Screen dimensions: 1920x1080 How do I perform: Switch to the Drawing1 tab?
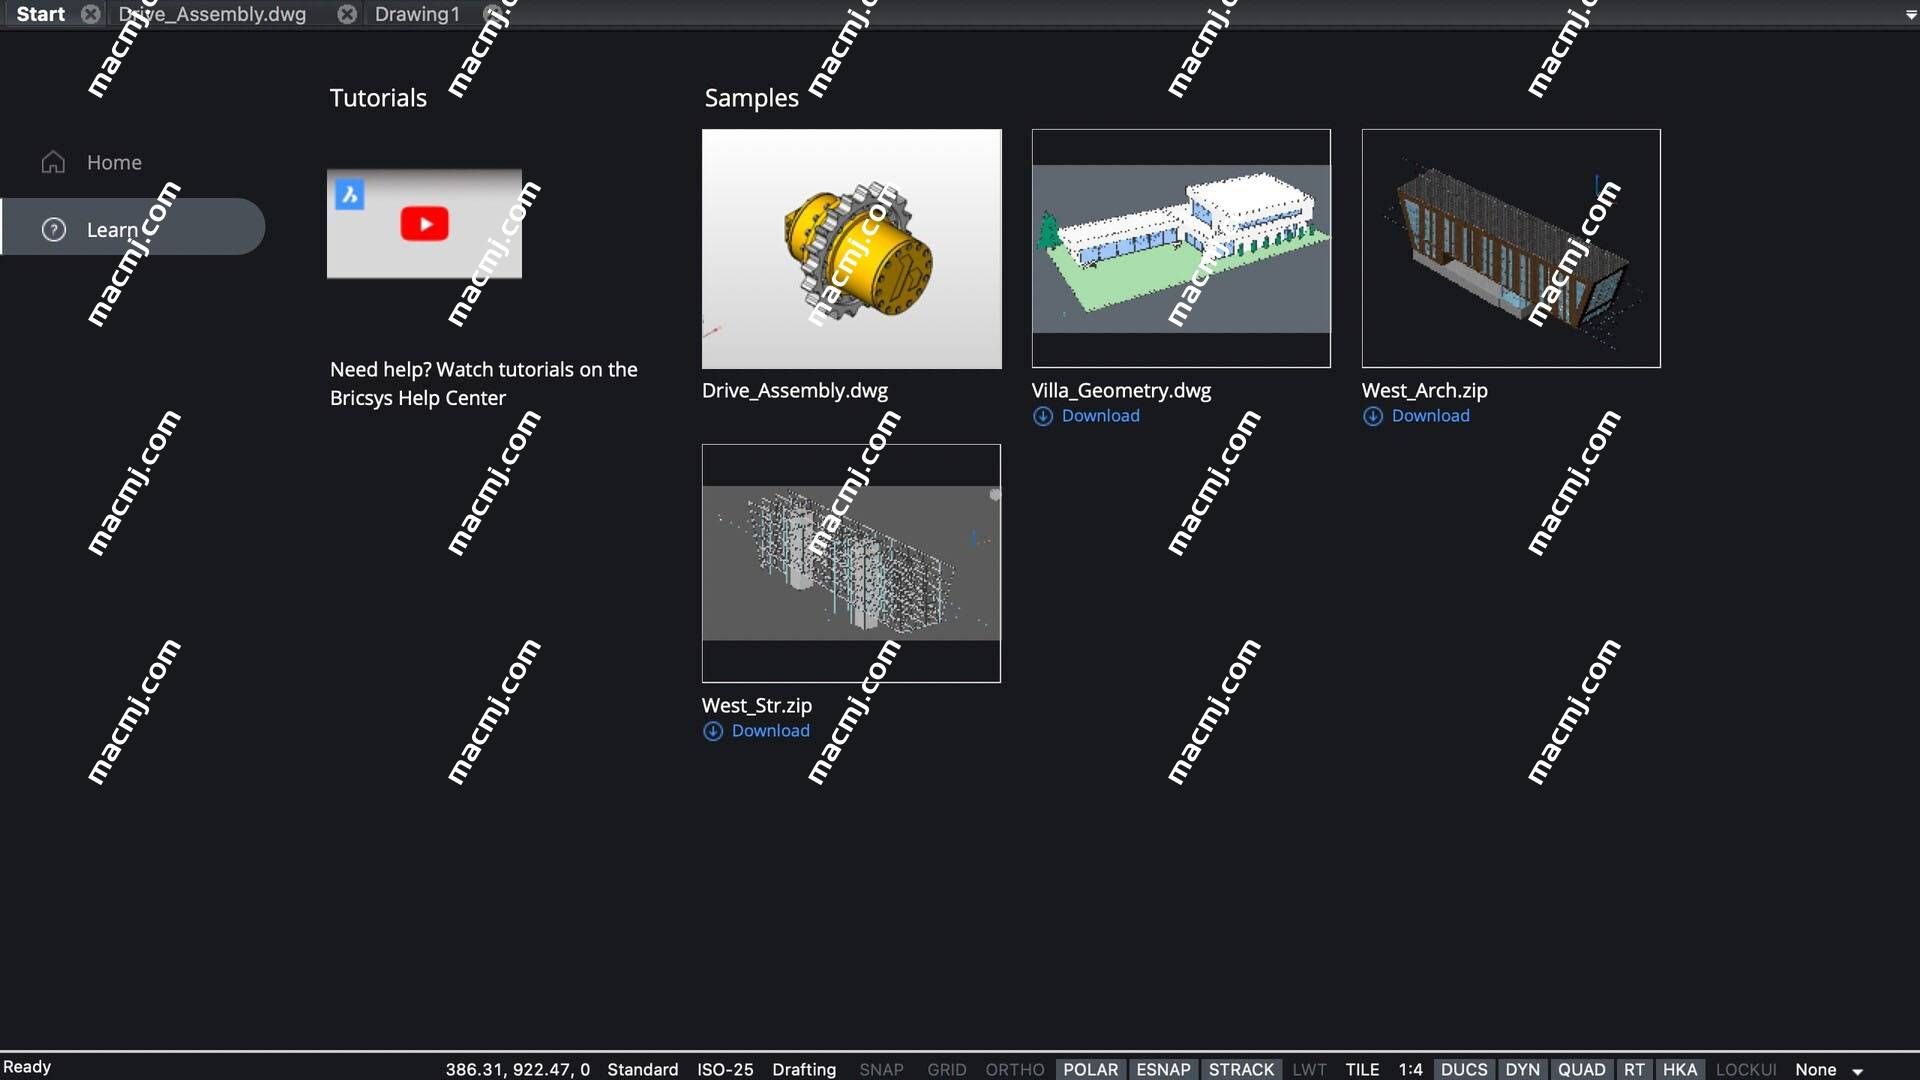417,14
